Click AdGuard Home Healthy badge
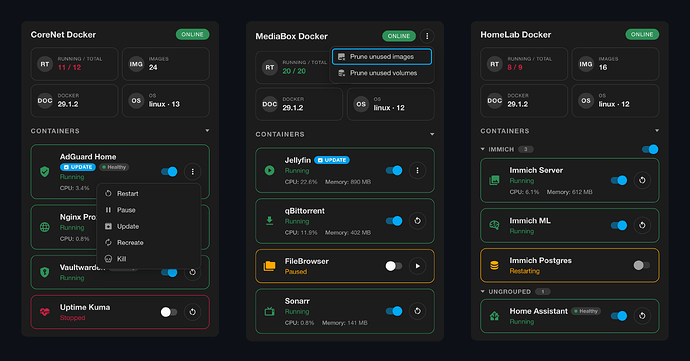690x361 pixels. (114, 167)
